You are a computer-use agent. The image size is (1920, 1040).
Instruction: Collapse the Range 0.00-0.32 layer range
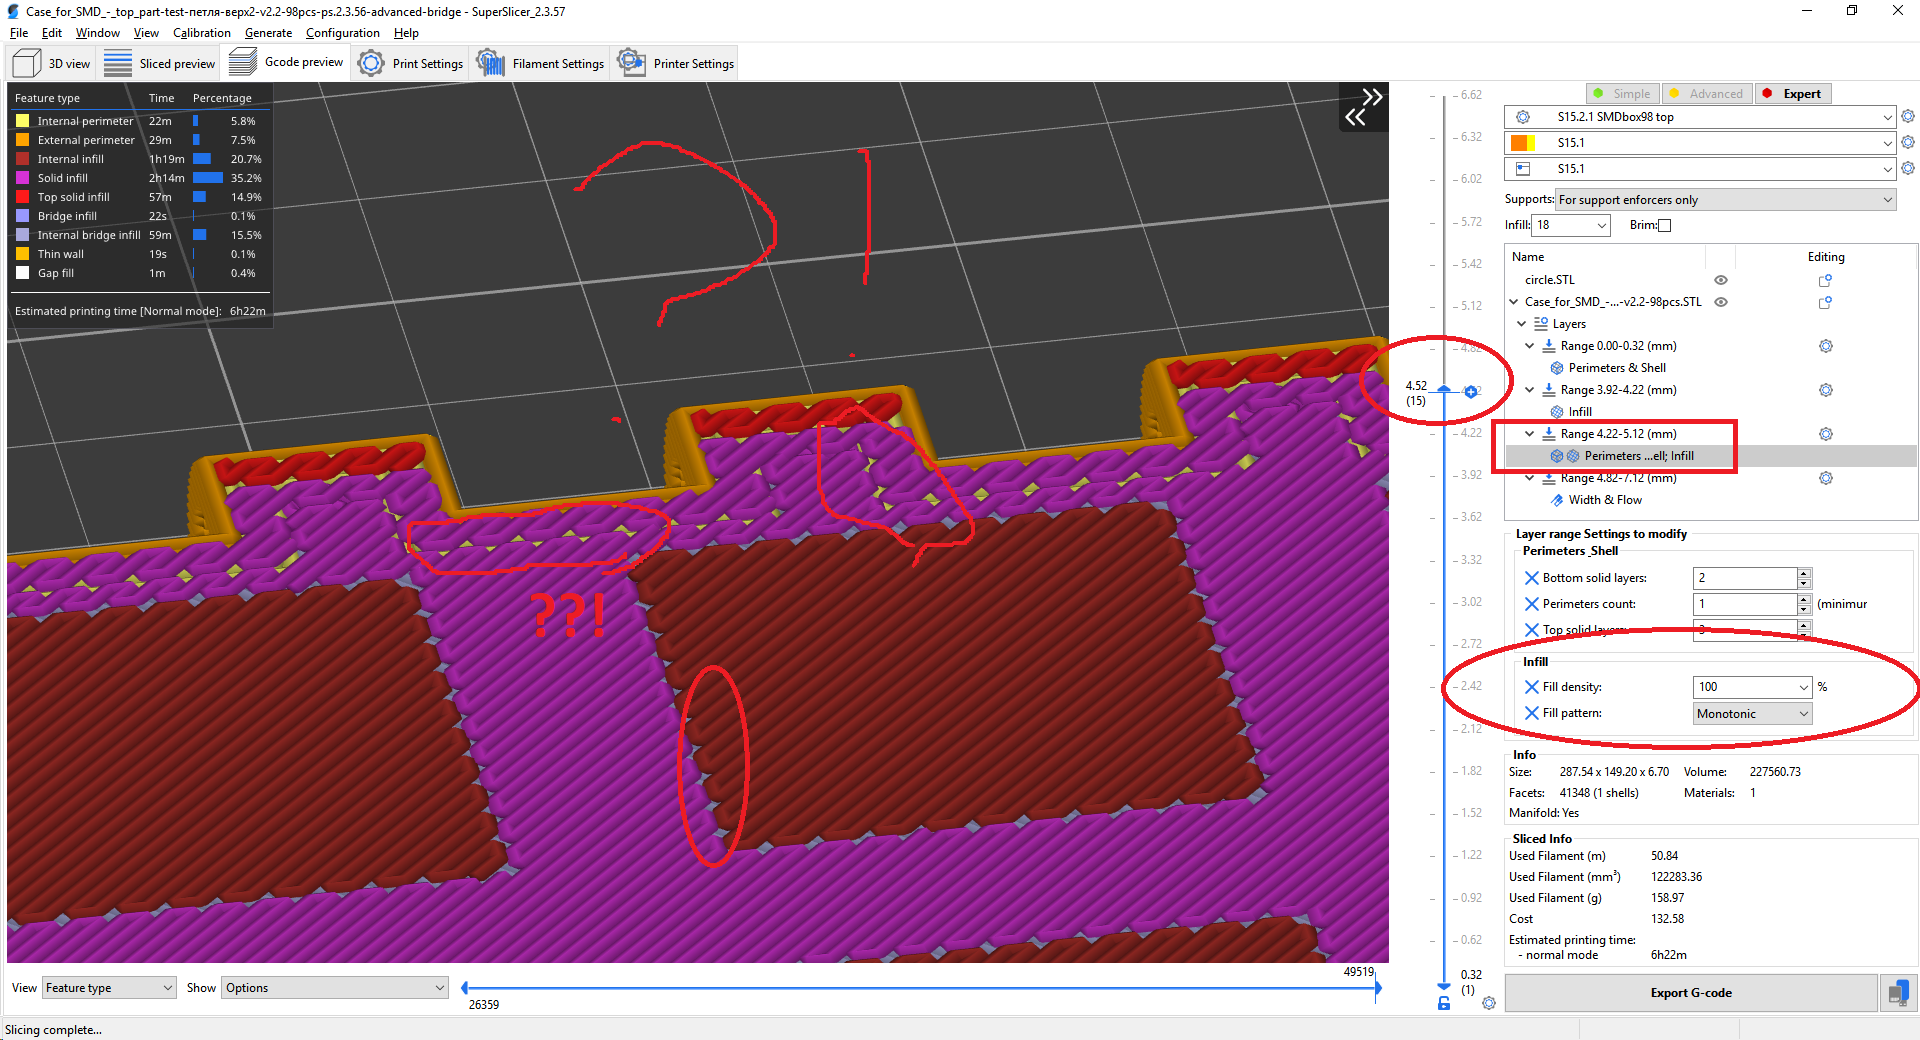pyautogui.click(x=1529, y=345)
